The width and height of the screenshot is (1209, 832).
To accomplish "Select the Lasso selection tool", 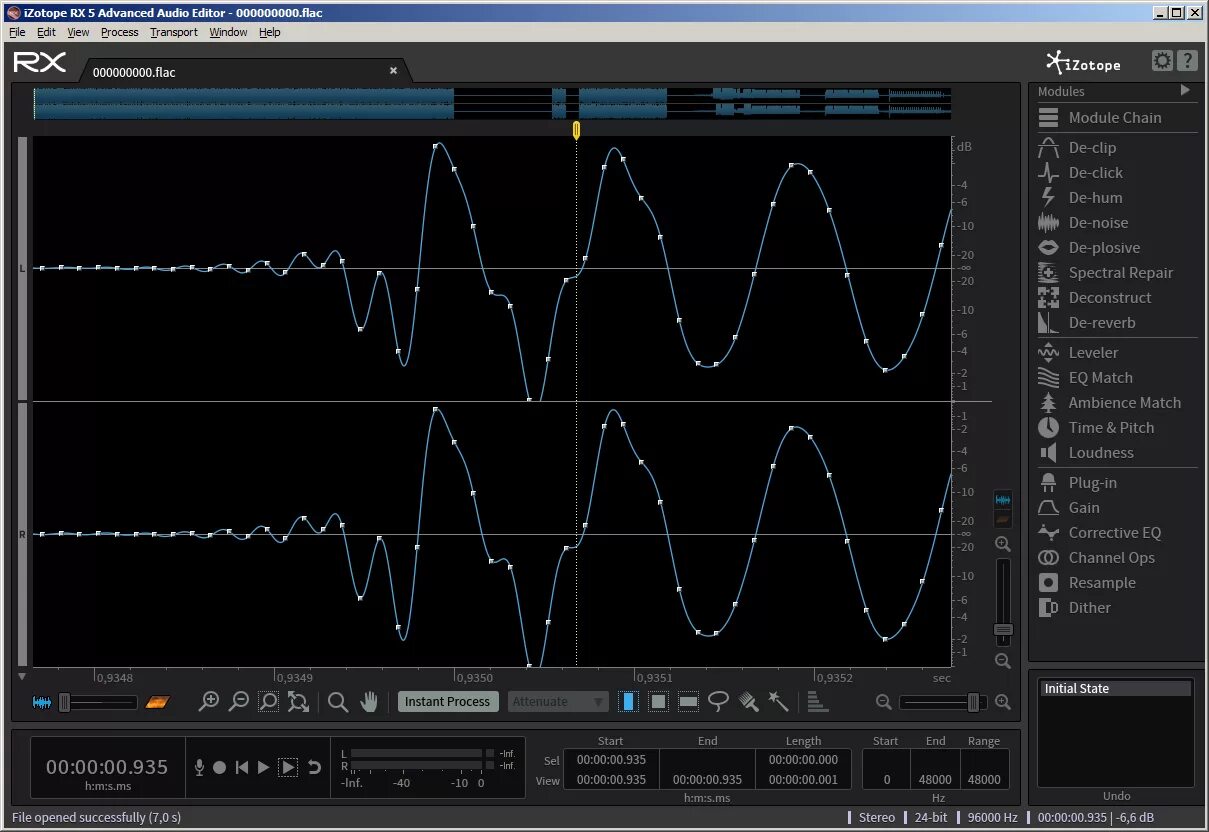I will [x=718, y=702].
